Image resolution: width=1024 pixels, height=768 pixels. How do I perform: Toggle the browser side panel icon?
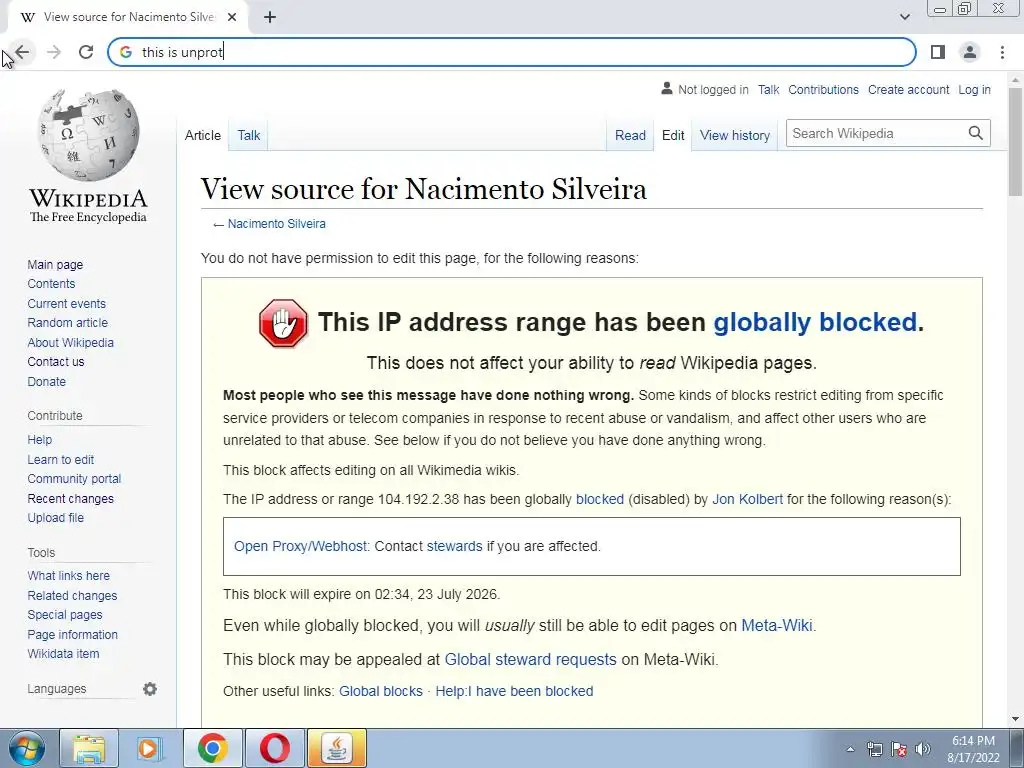938,52
